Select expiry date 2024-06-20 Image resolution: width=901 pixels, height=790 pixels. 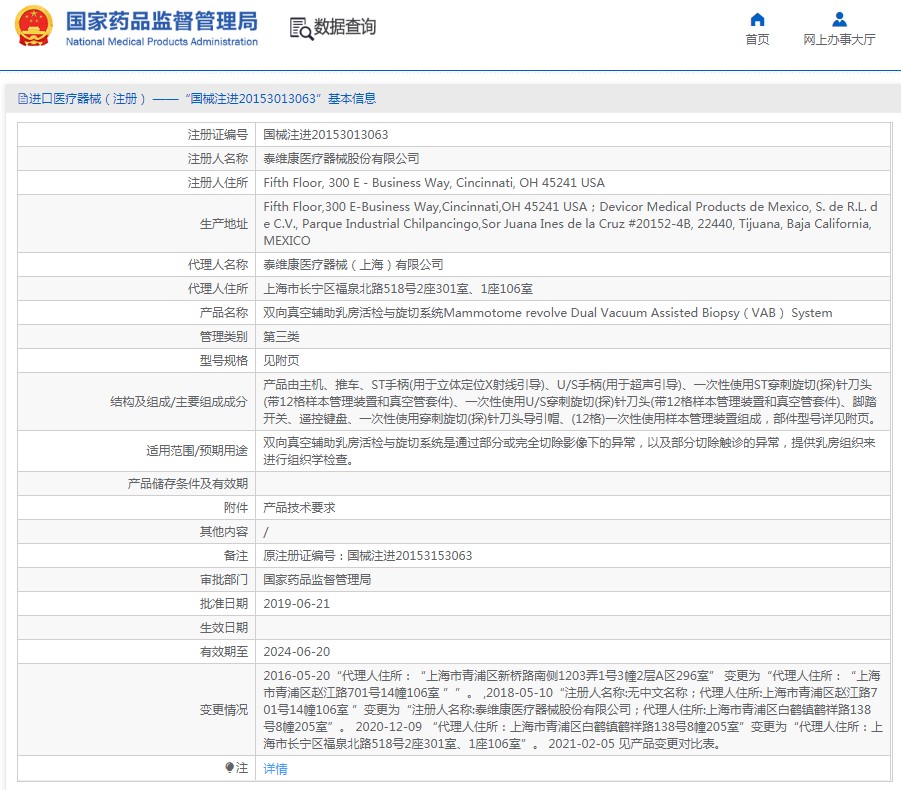297,652
